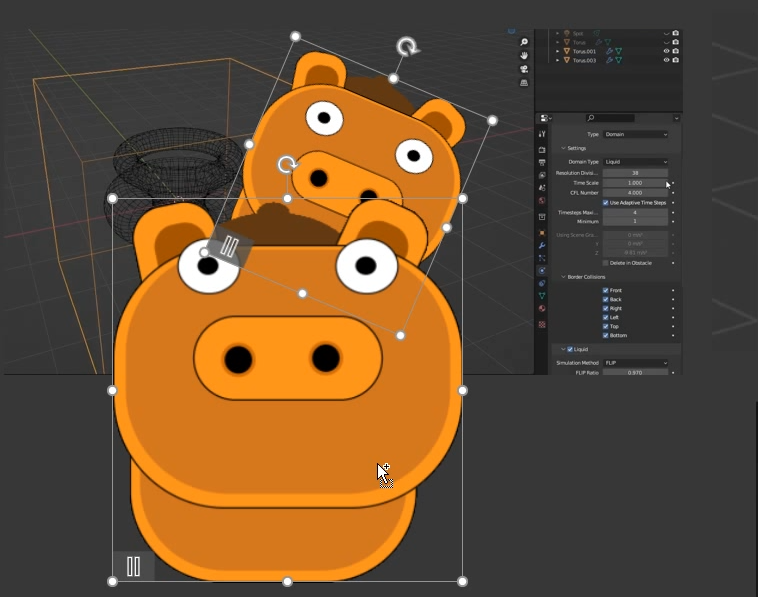Open the Material properties tab
Viewport: 758px width, 597px height.
click(542, 308)
